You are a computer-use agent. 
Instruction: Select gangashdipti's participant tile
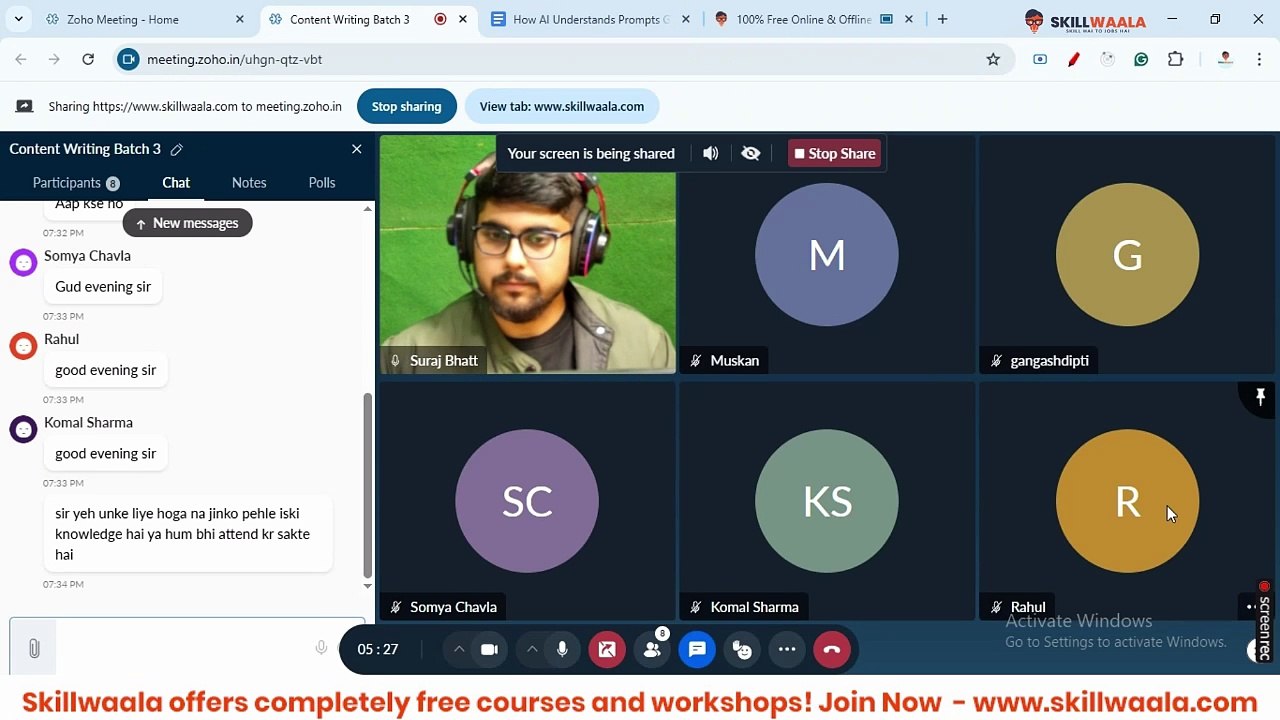[x=1127, y=255]
